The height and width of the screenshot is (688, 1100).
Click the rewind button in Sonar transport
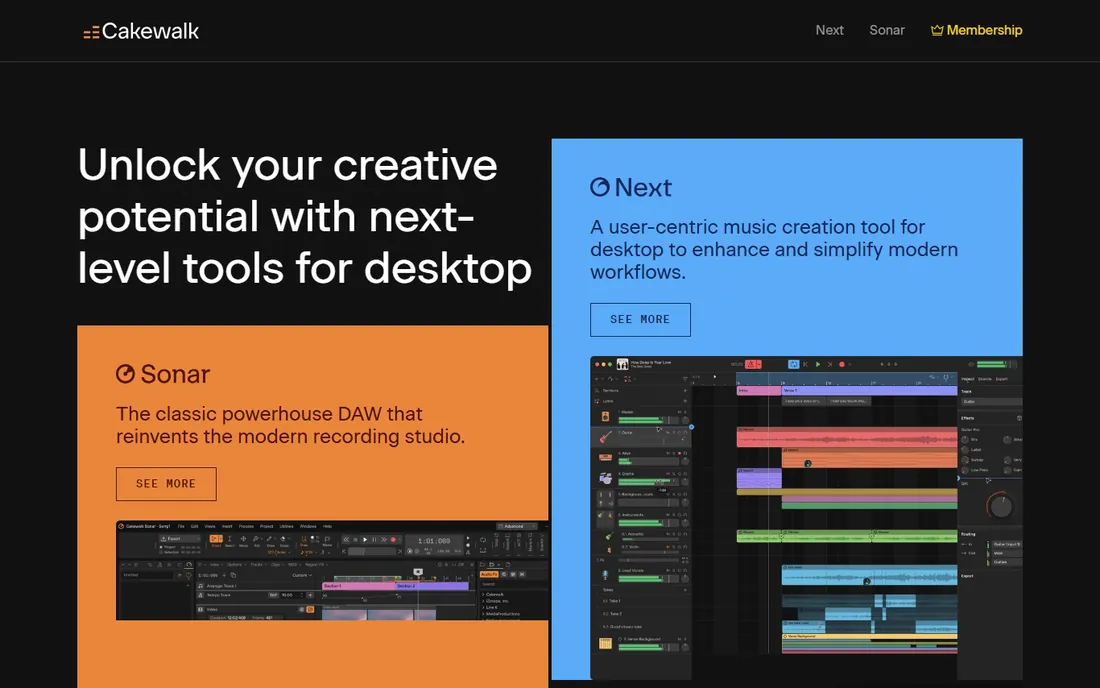coord(346,539)
